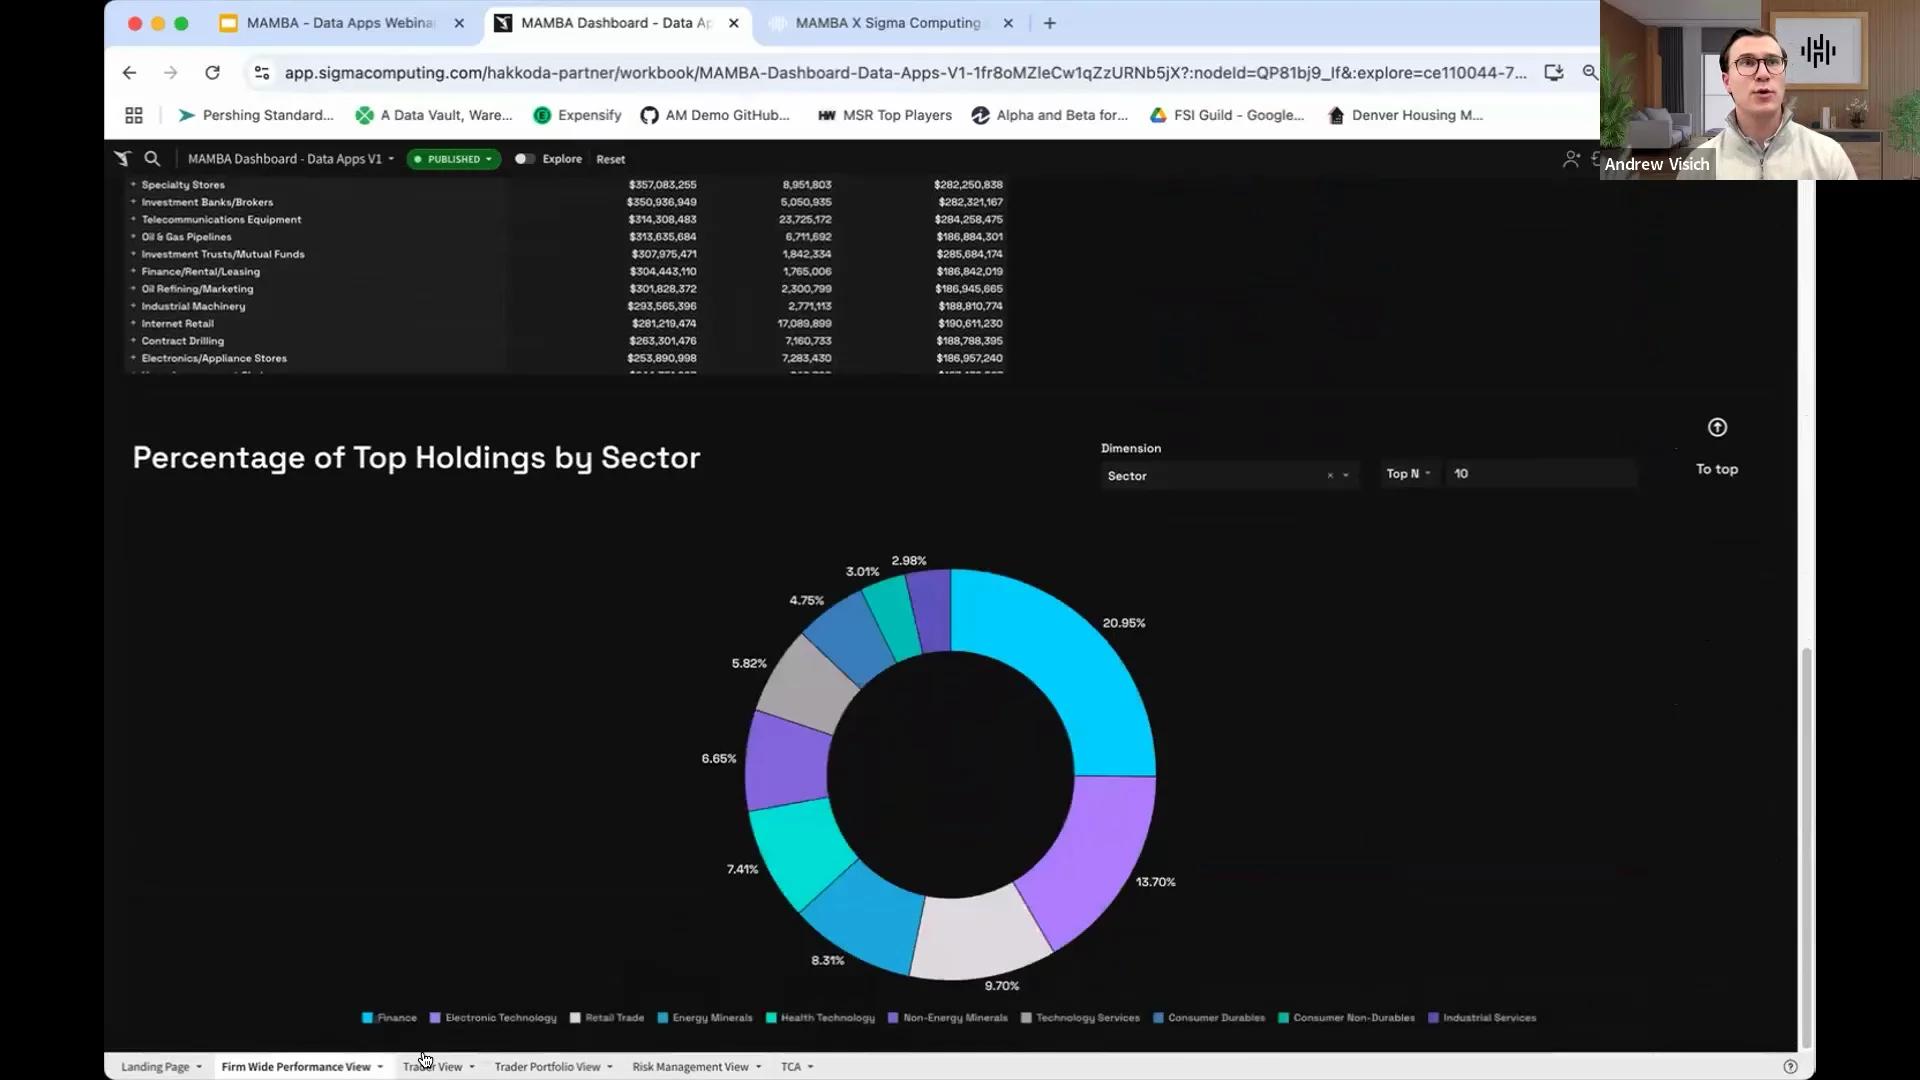Expand the Contract Drilling row
This screenshot has height=1080, width=1920.
[133, 341]
